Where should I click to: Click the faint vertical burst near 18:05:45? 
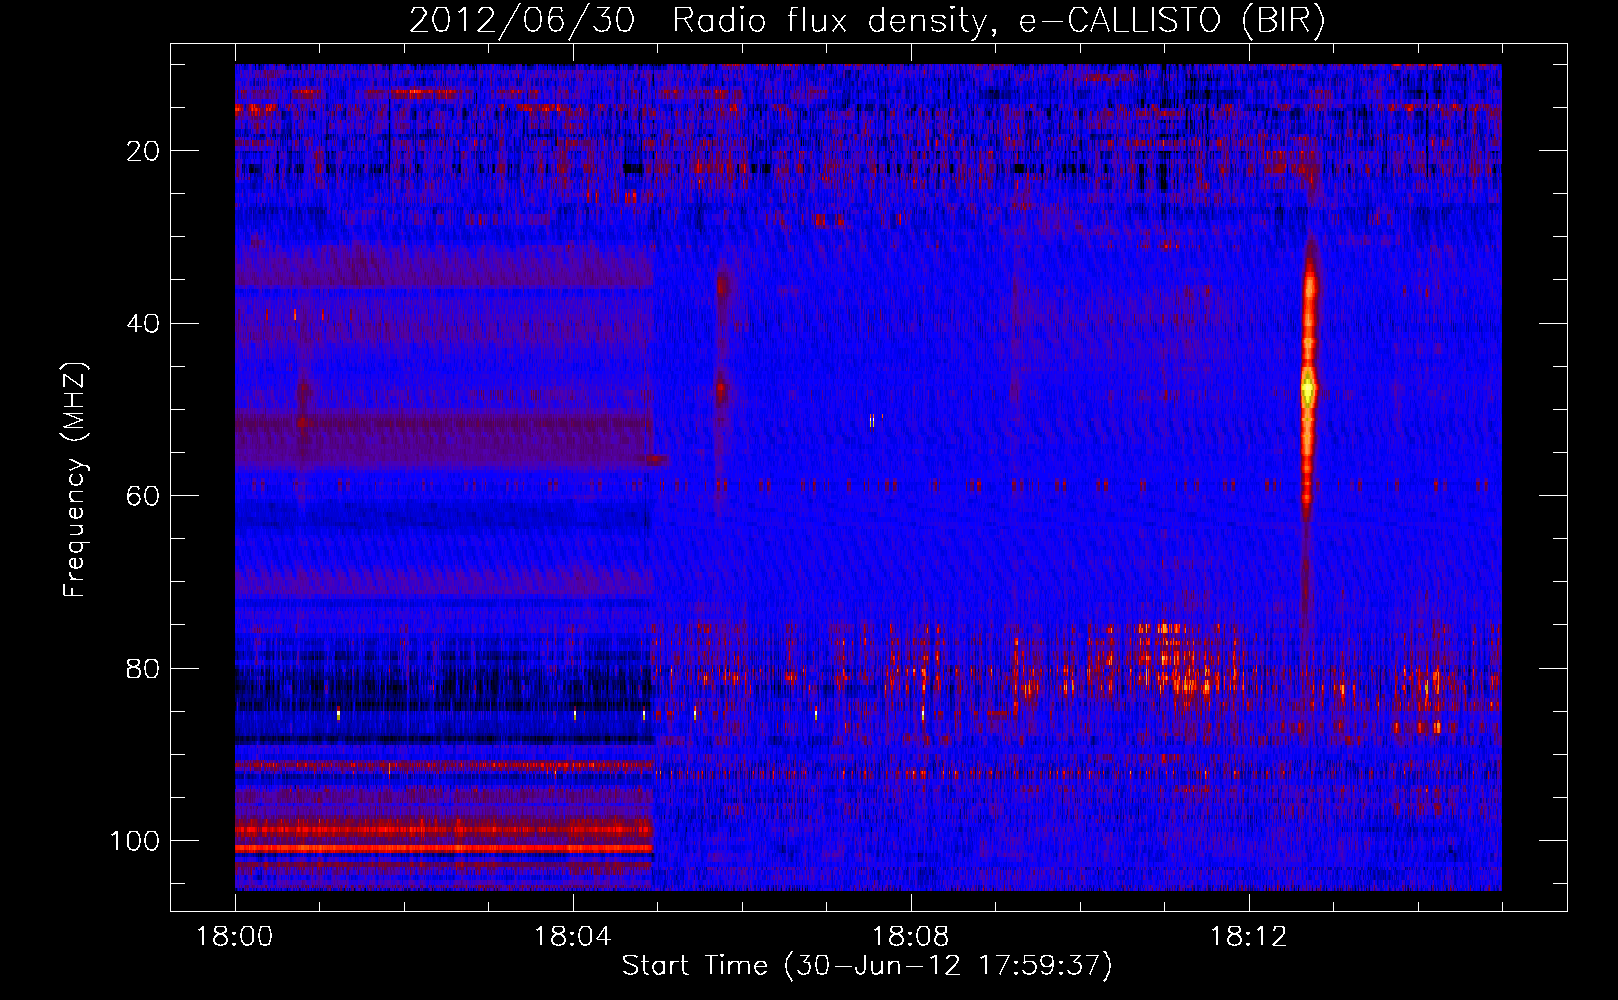coord(721,390)
